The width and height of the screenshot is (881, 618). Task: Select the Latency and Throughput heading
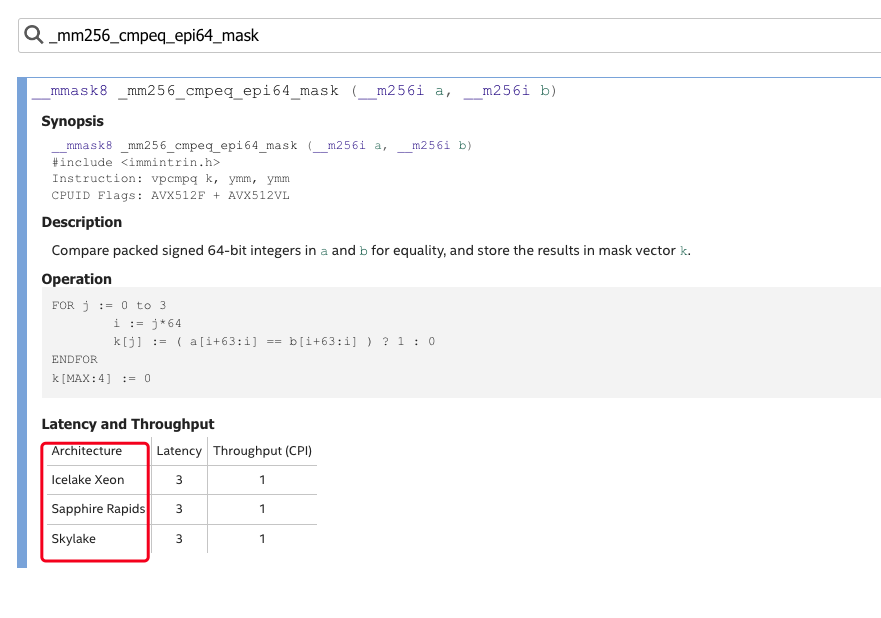(x=128, y=424)
